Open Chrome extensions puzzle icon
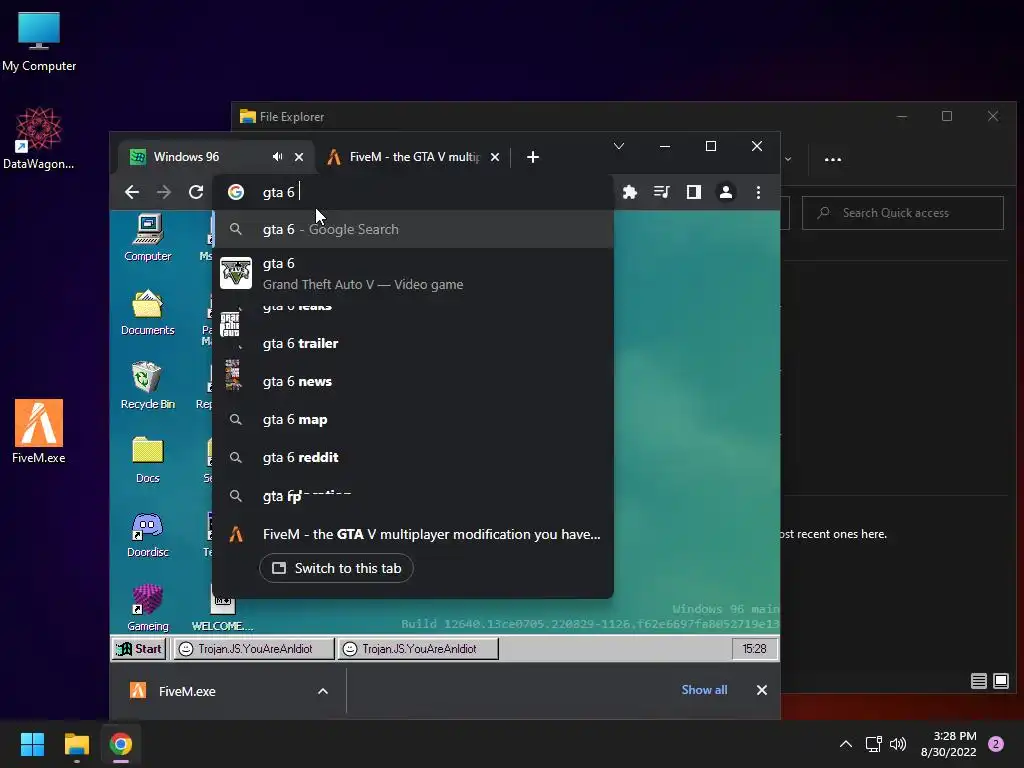 630,192
